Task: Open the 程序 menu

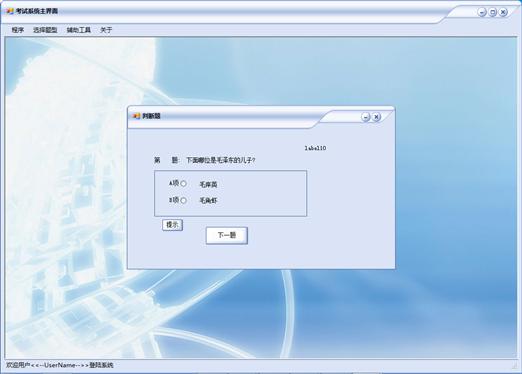Action: coord(18,30)
